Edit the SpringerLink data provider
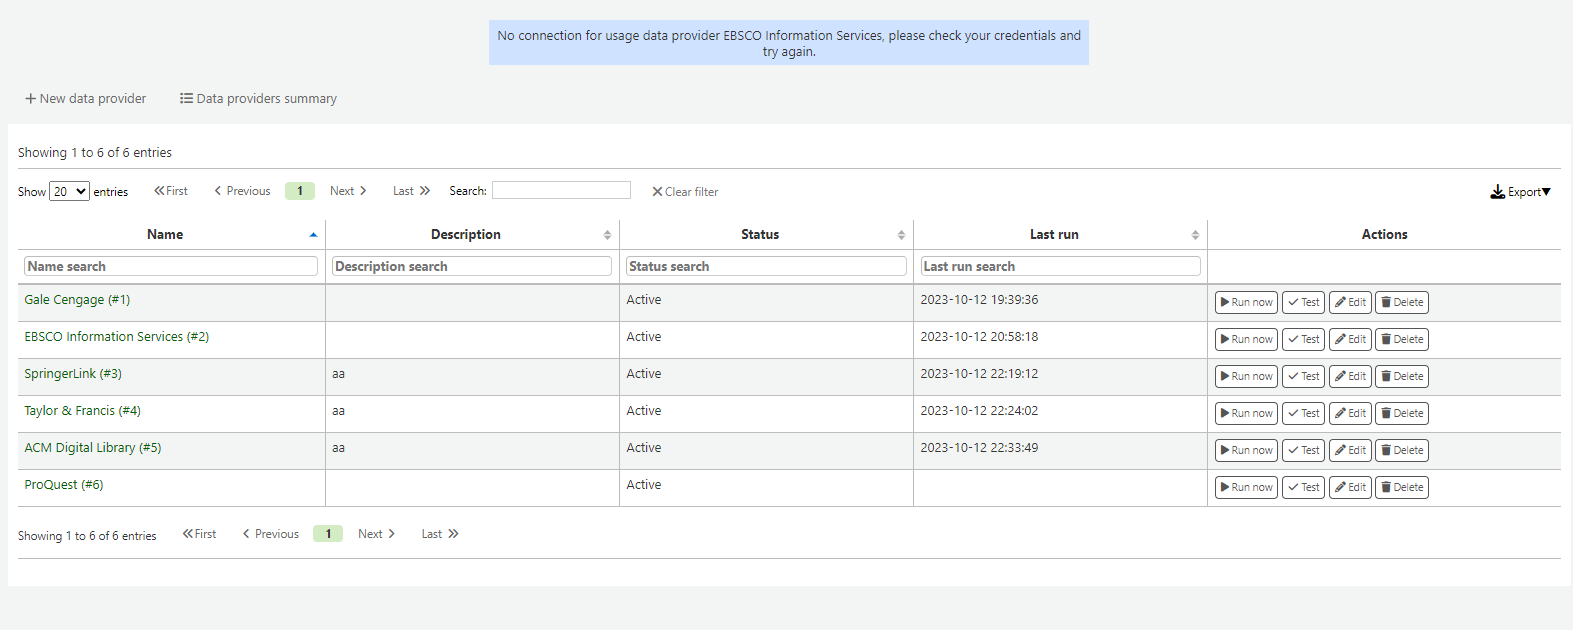 click(1350, 376)
